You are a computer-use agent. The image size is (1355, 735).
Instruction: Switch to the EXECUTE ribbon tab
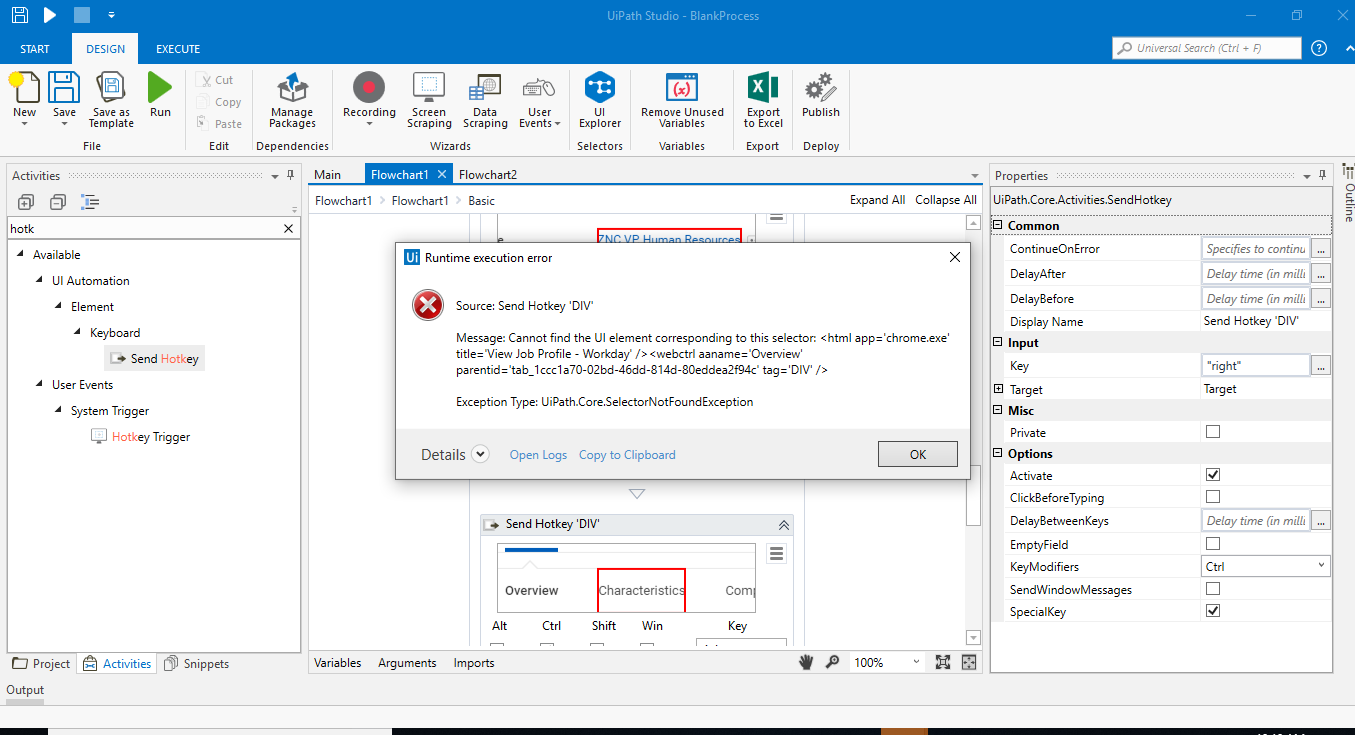coord(178,49)
